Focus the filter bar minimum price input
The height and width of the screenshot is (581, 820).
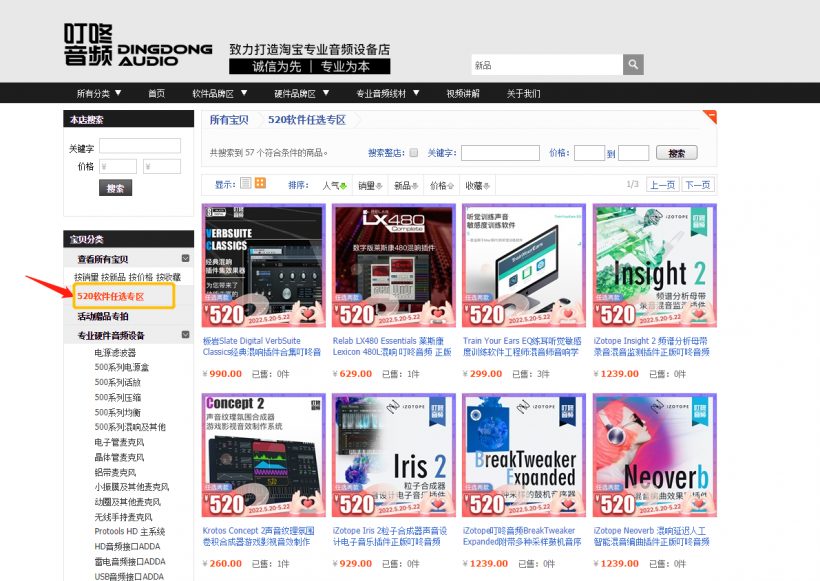(589, 153)
